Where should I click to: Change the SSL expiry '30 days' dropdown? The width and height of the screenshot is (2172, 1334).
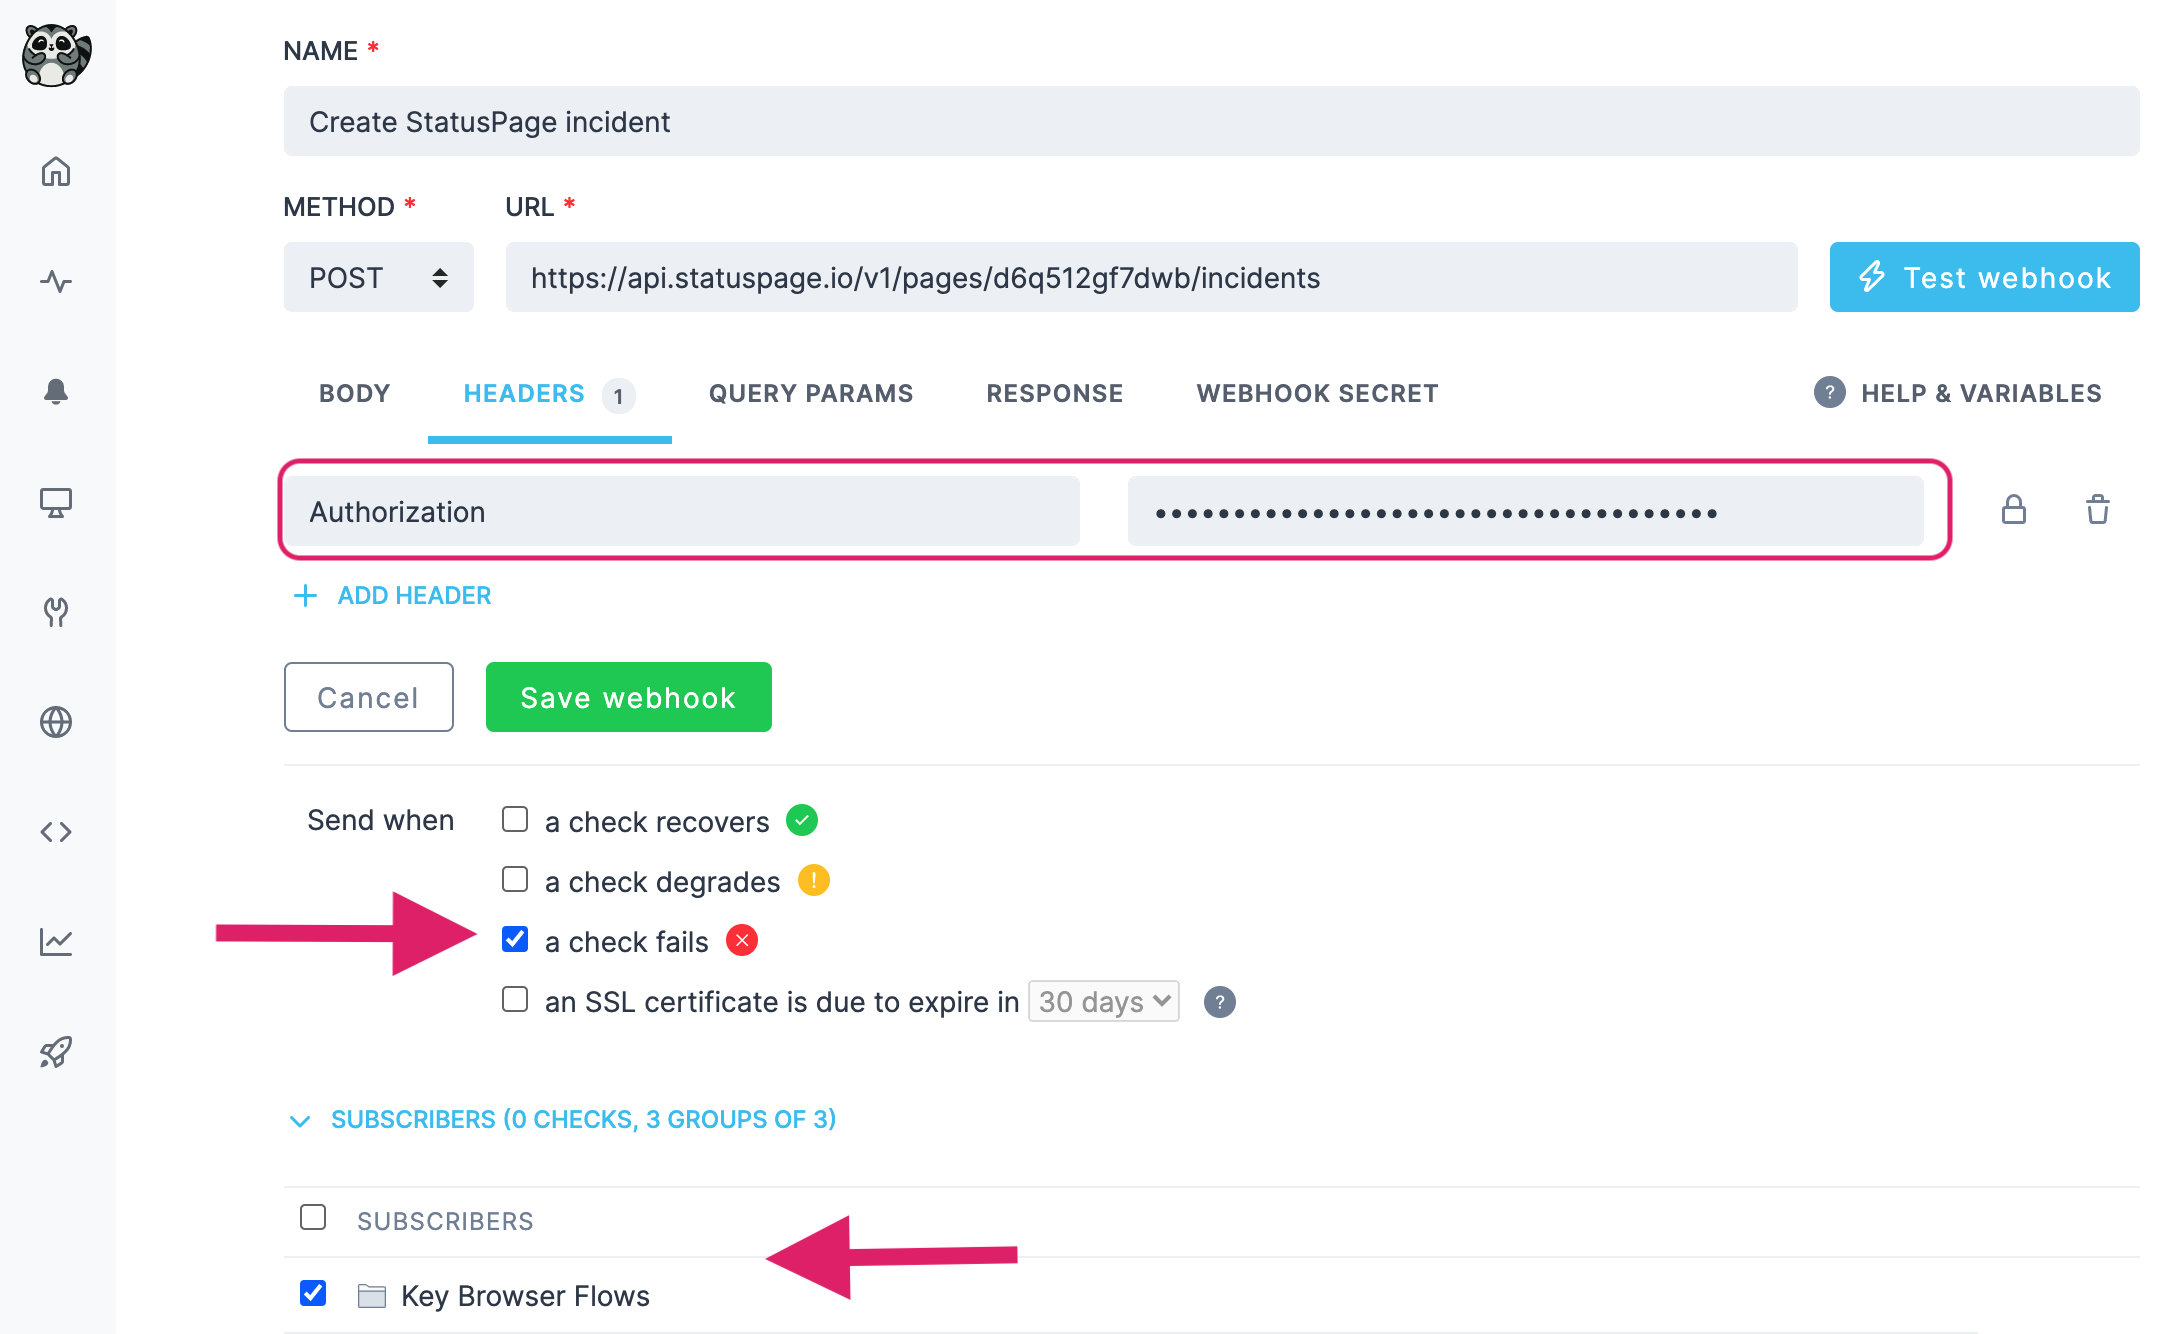1102,1001
